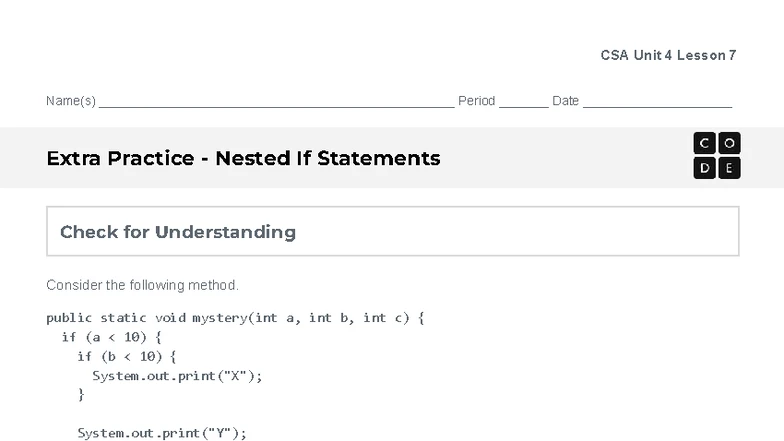Viewport: 784px width, 441px height.
Task: Click the System.out.print("X") statement
Action: point(177,376)
